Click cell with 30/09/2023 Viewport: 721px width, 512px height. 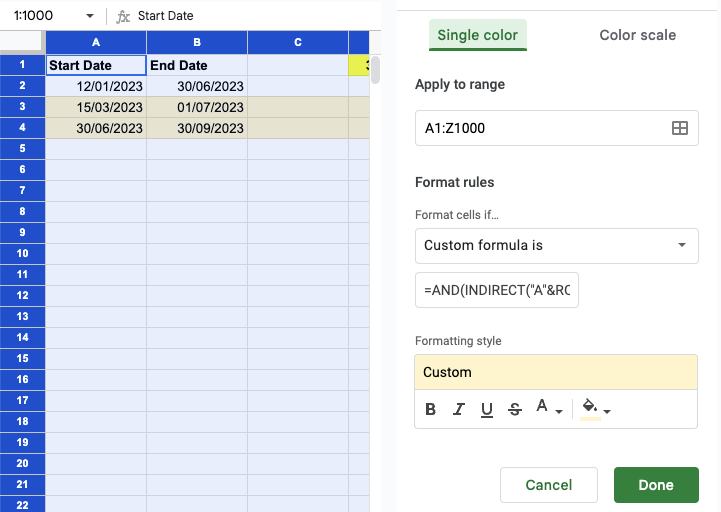pos(197,128)
